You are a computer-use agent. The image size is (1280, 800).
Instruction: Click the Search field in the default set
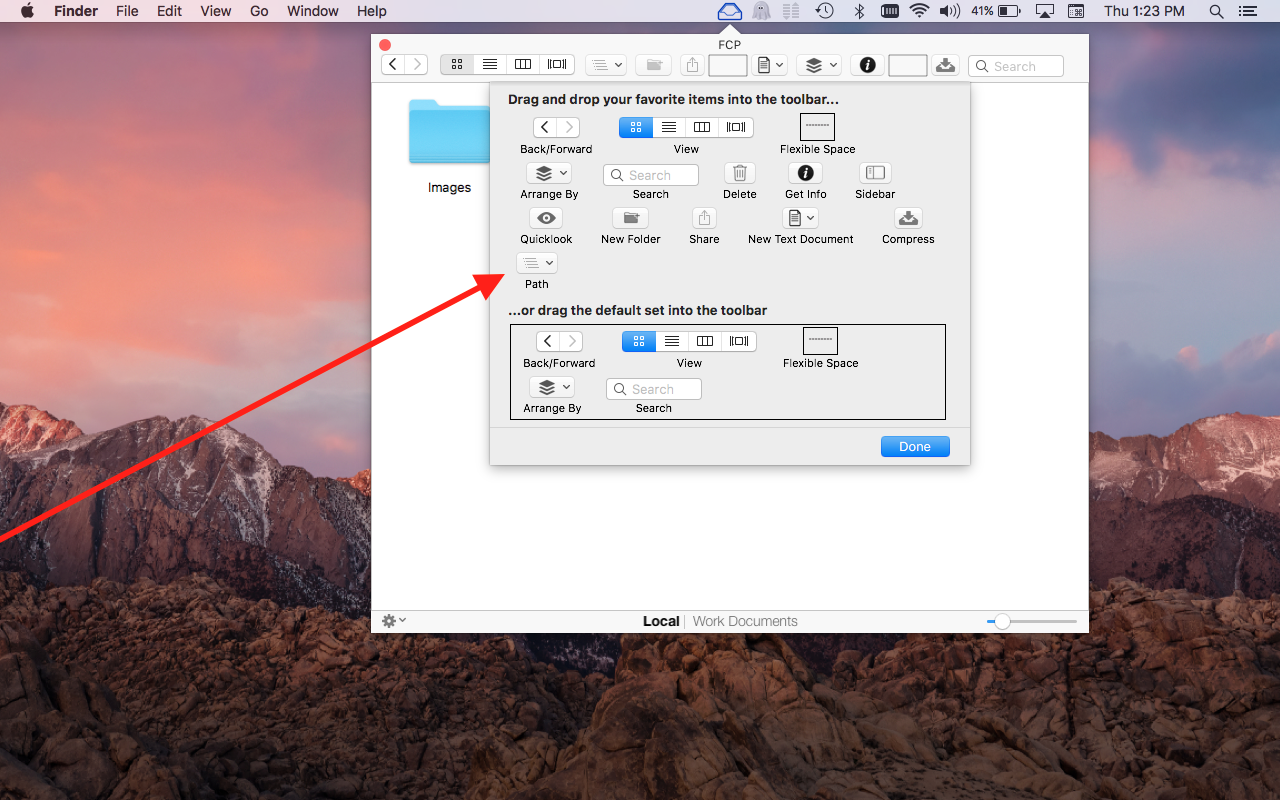pyautogui.click(x=654, y=389)
